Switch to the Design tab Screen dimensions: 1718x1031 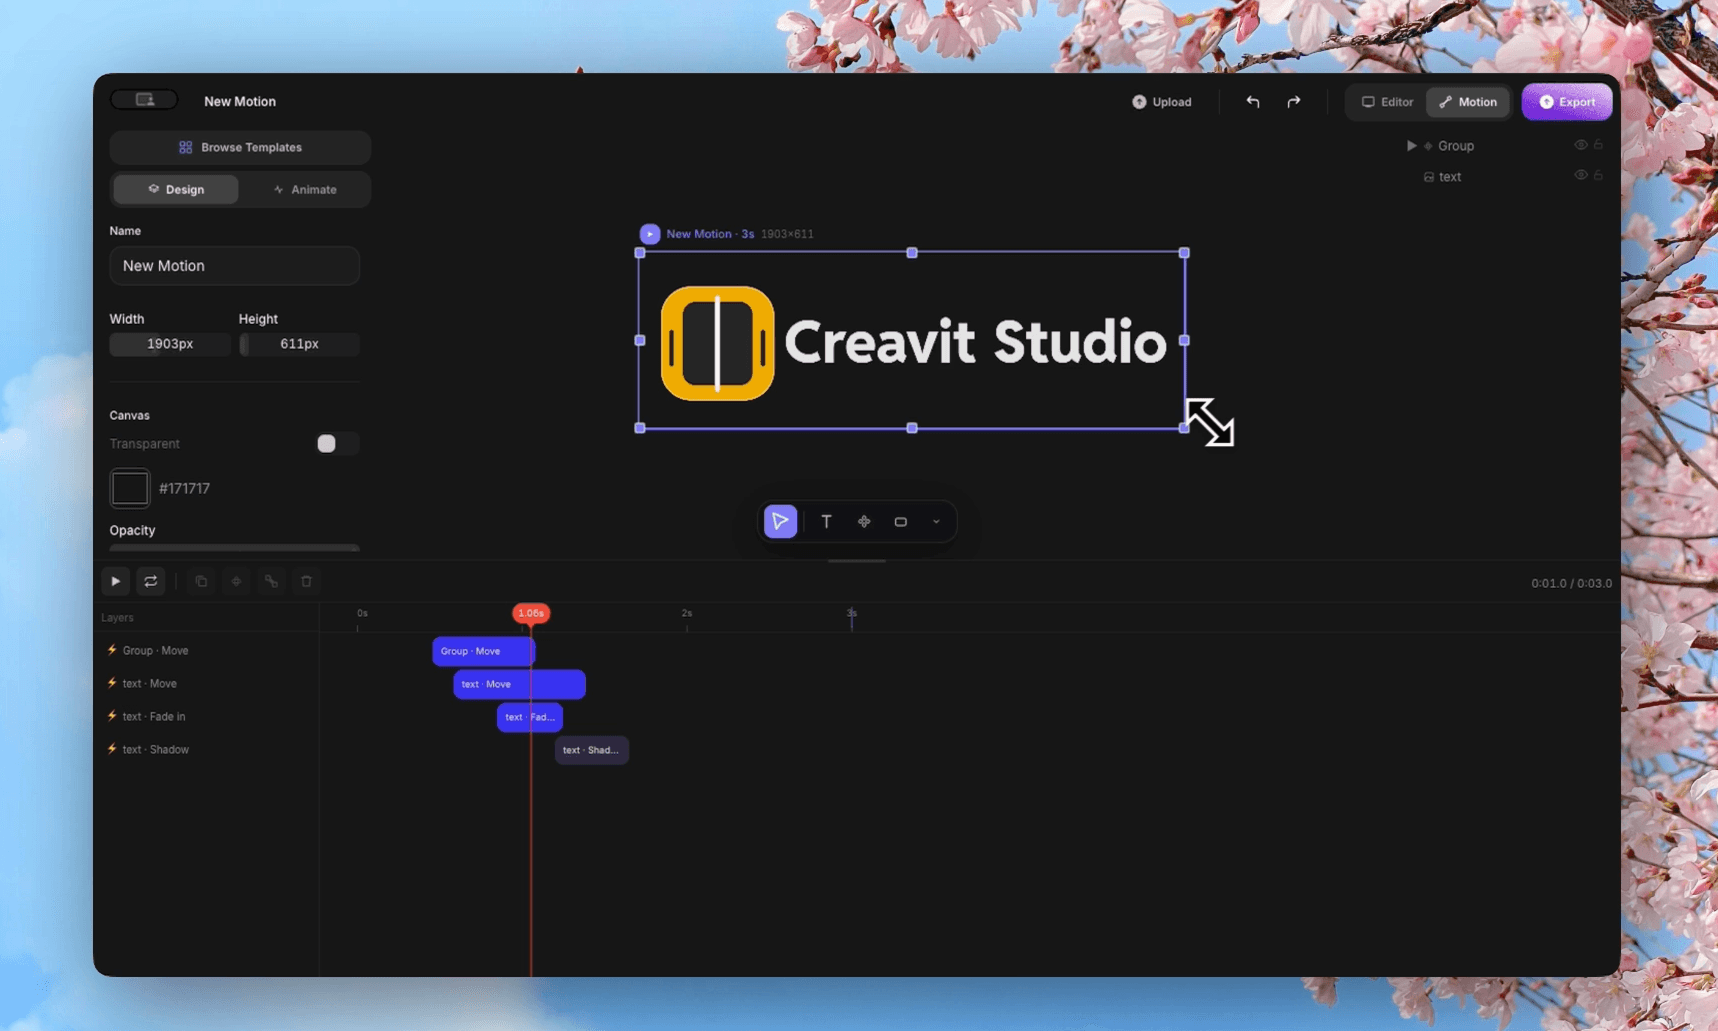[175, 189]
